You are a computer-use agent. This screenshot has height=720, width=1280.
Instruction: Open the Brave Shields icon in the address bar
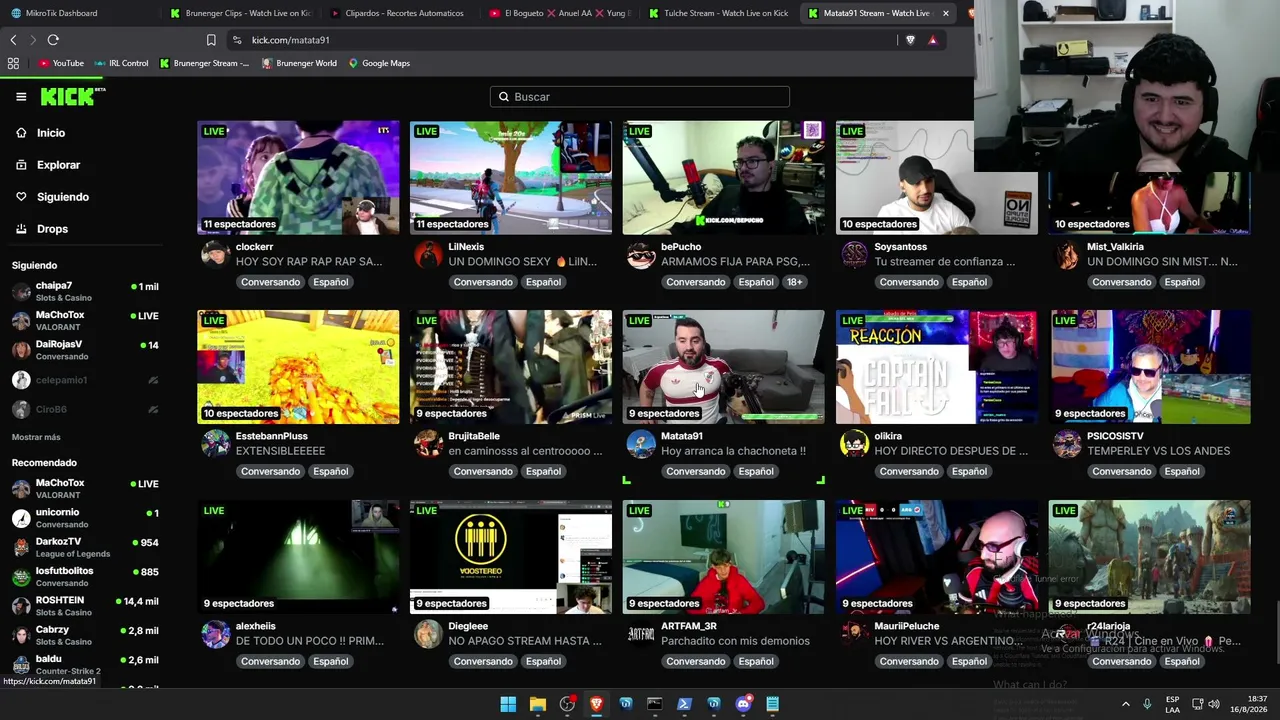coord(910,40)
